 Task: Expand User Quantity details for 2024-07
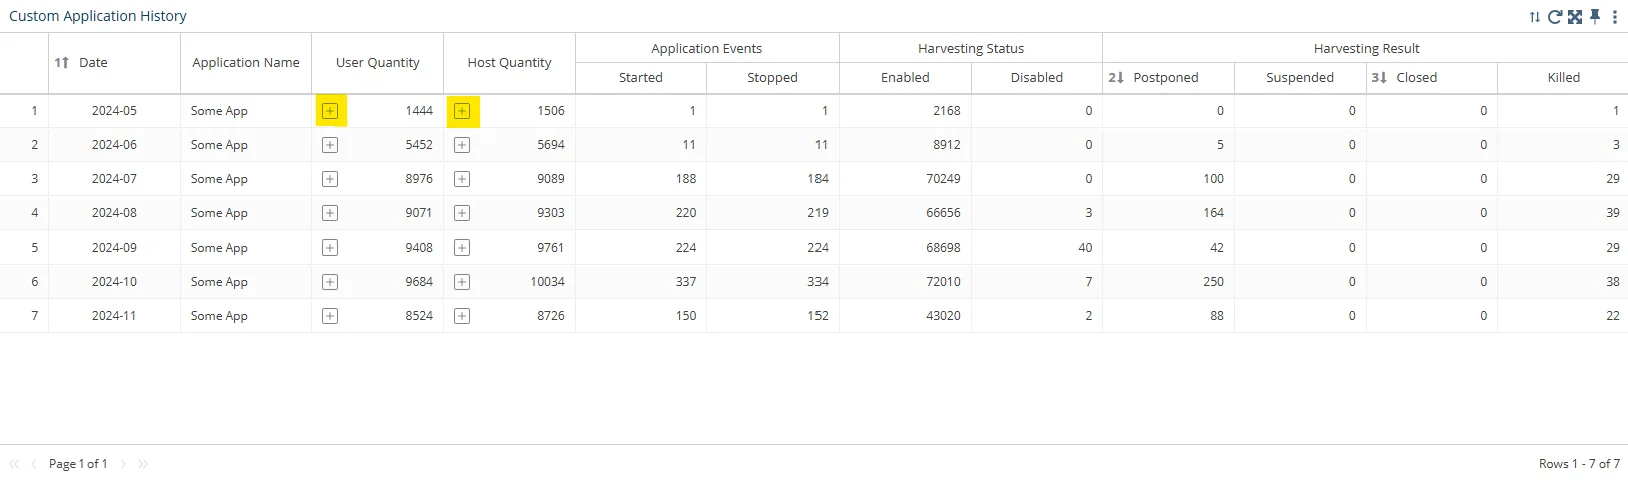coord(330,179)
